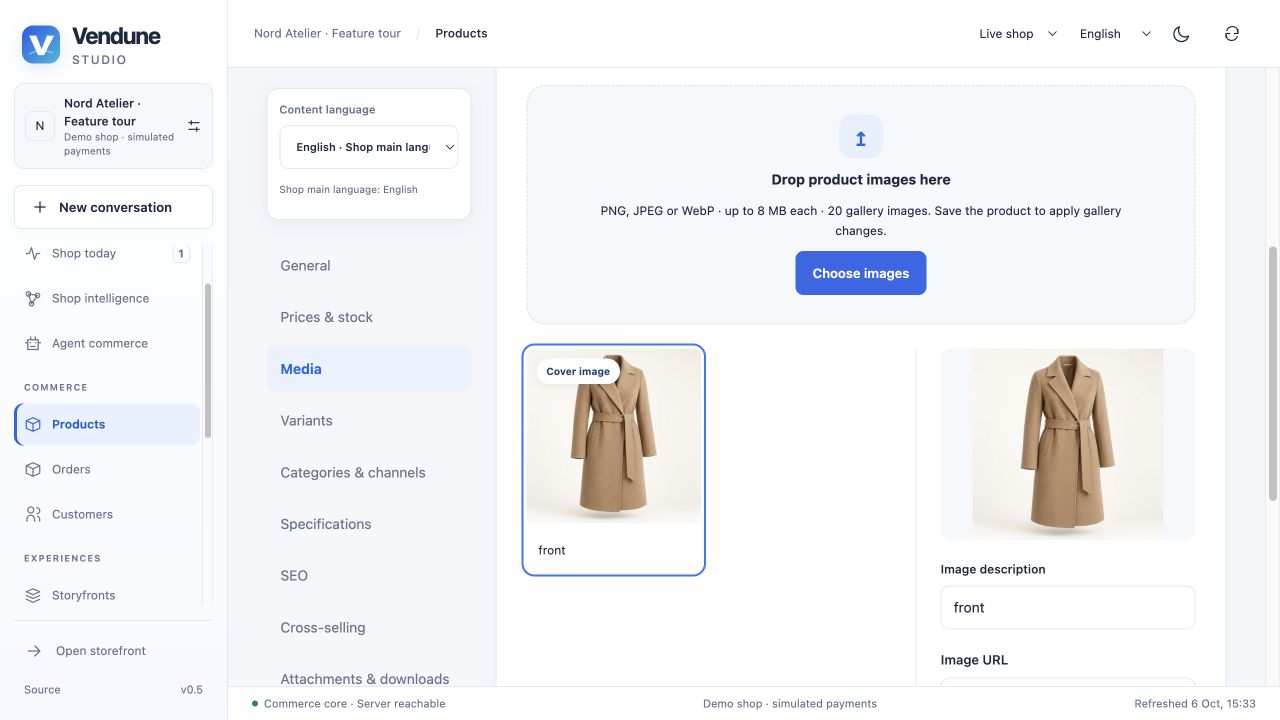Click the Shop today badge showing 1
This screenshot has height=720, width=1280.
(x=181, y=253)
